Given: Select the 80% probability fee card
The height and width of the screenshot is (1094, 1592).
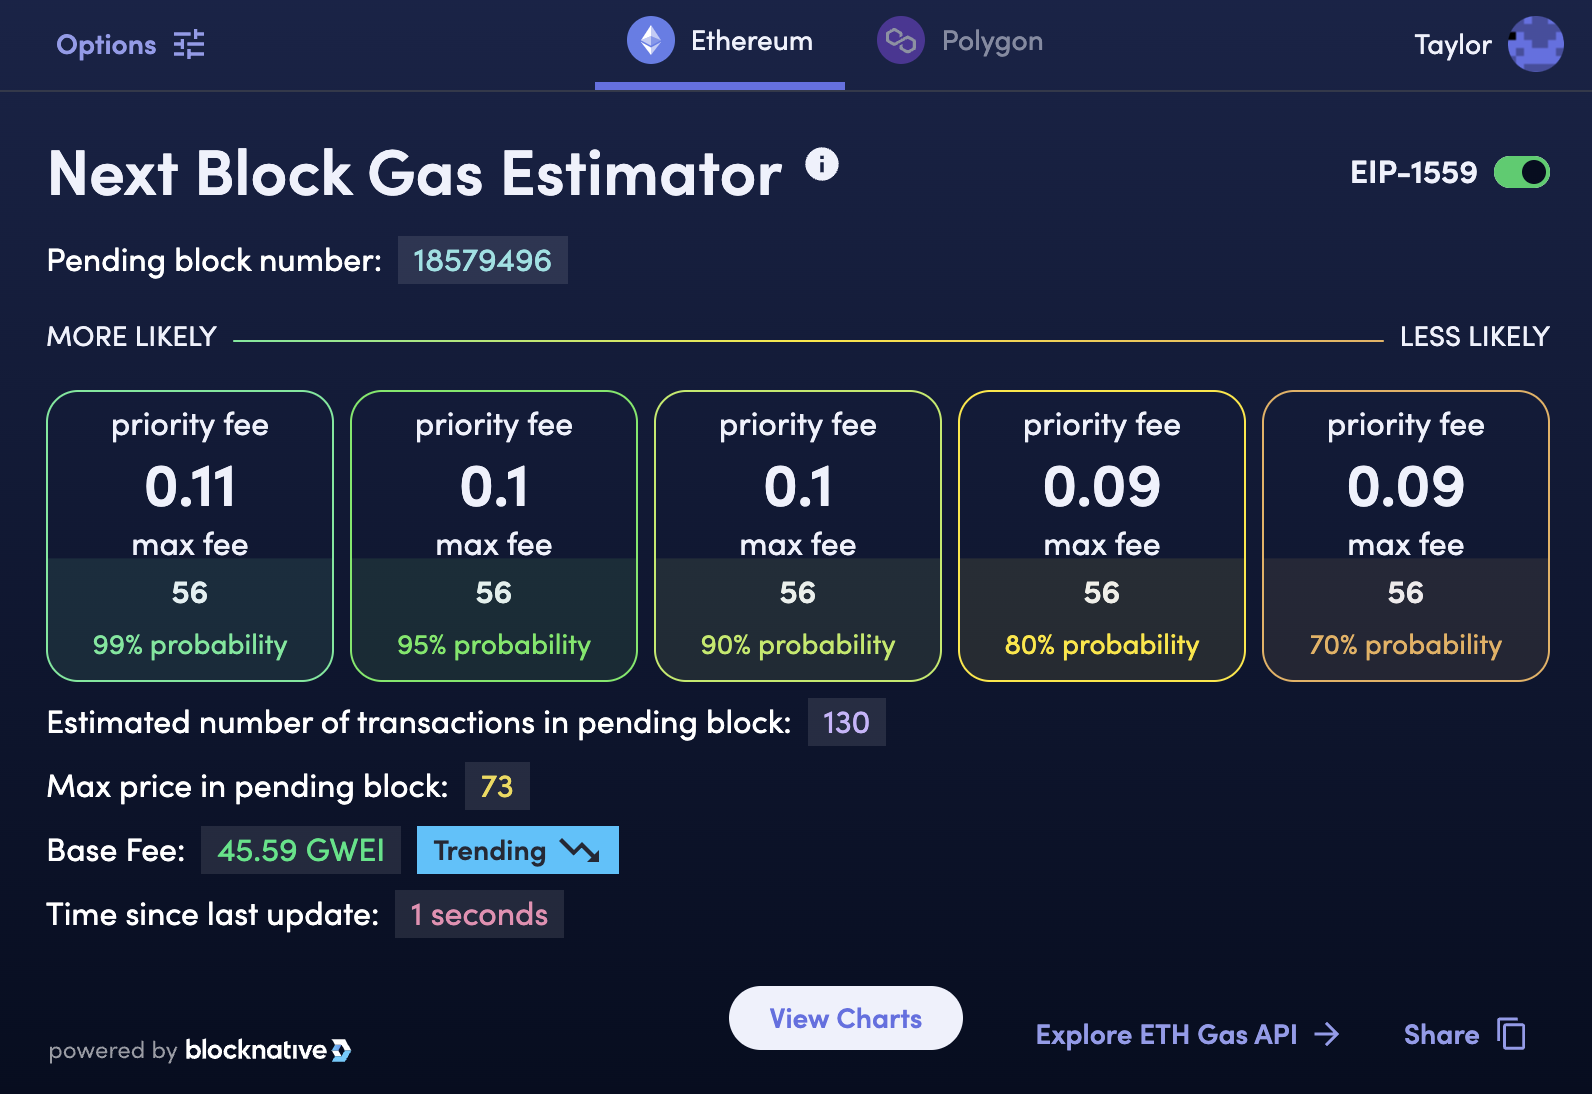Looking at the screenshot, I should coord(1102,536).
